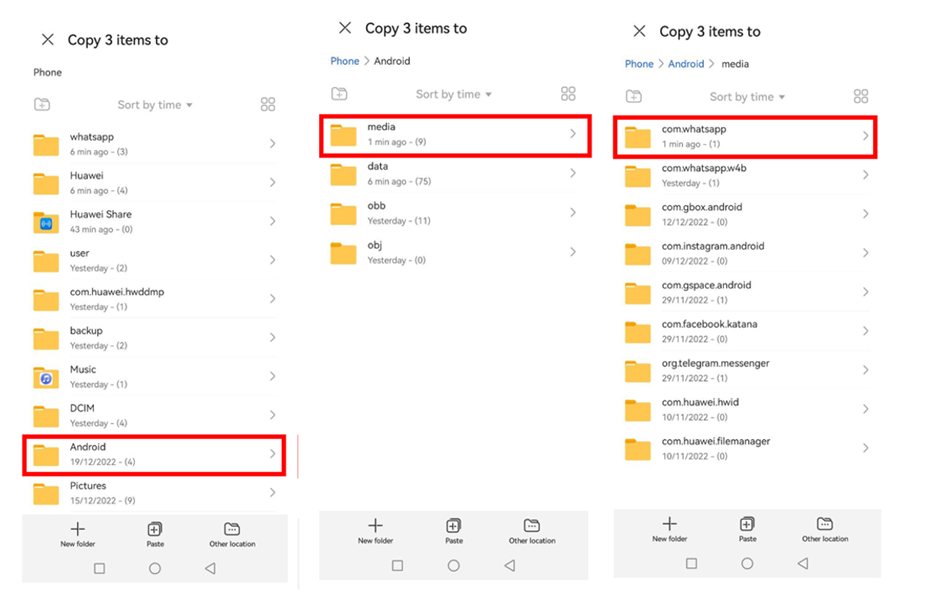Open the com.instagram.android folder
This screenshot has height=605, width=940.
(x=748, y=253)
